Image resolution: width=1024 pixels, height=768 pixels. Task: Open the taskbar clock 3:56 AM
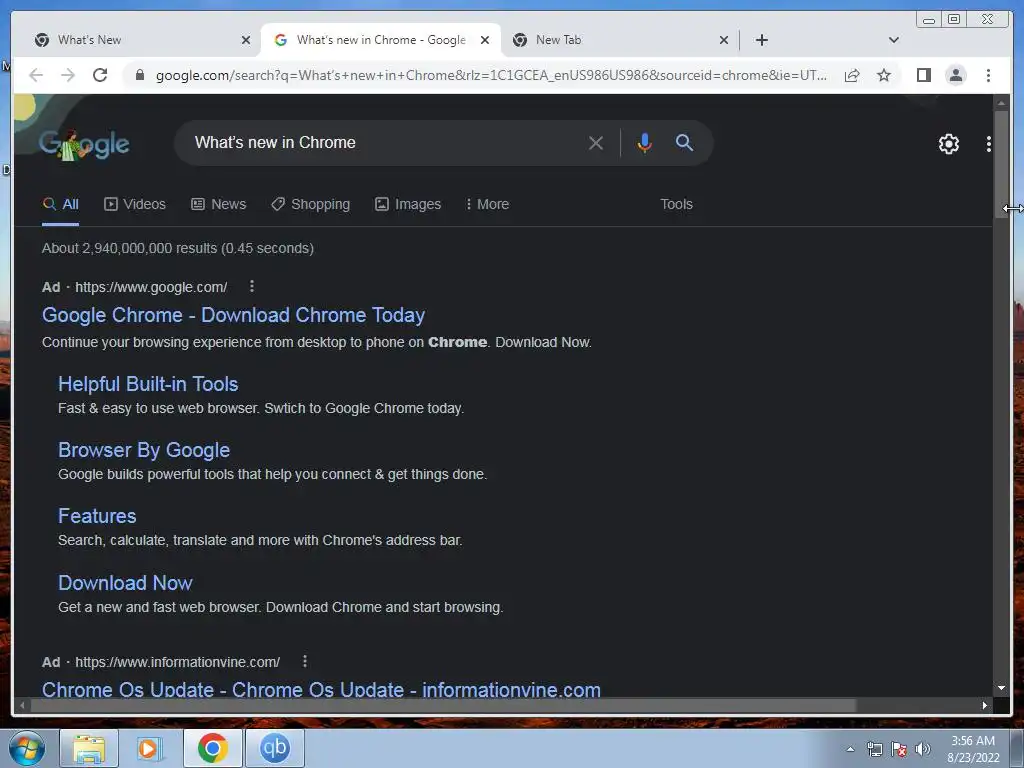973,748
